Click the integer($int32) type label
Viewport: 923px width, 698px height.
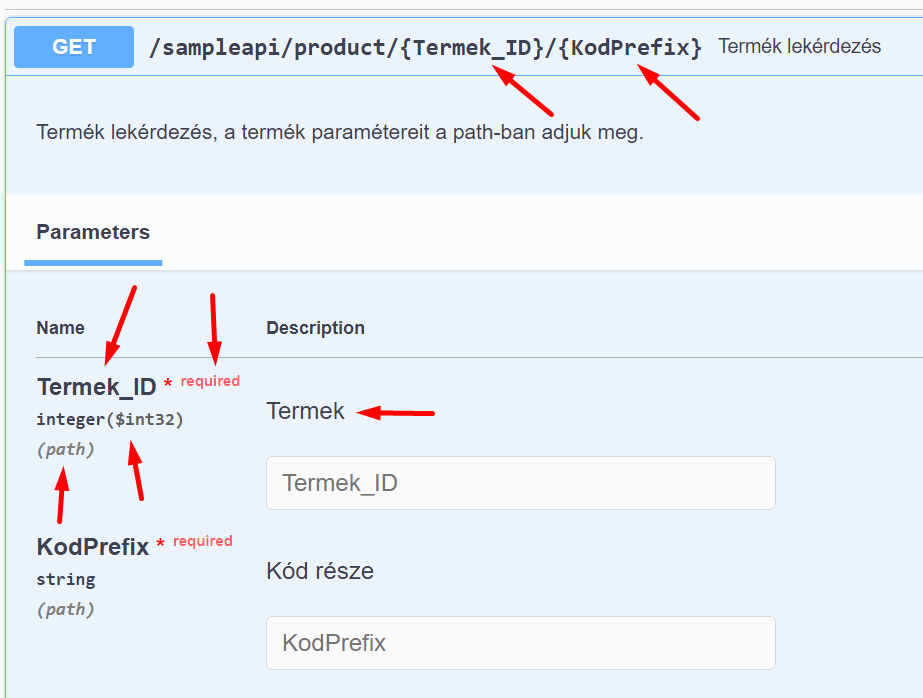click(x=110, y=419)
